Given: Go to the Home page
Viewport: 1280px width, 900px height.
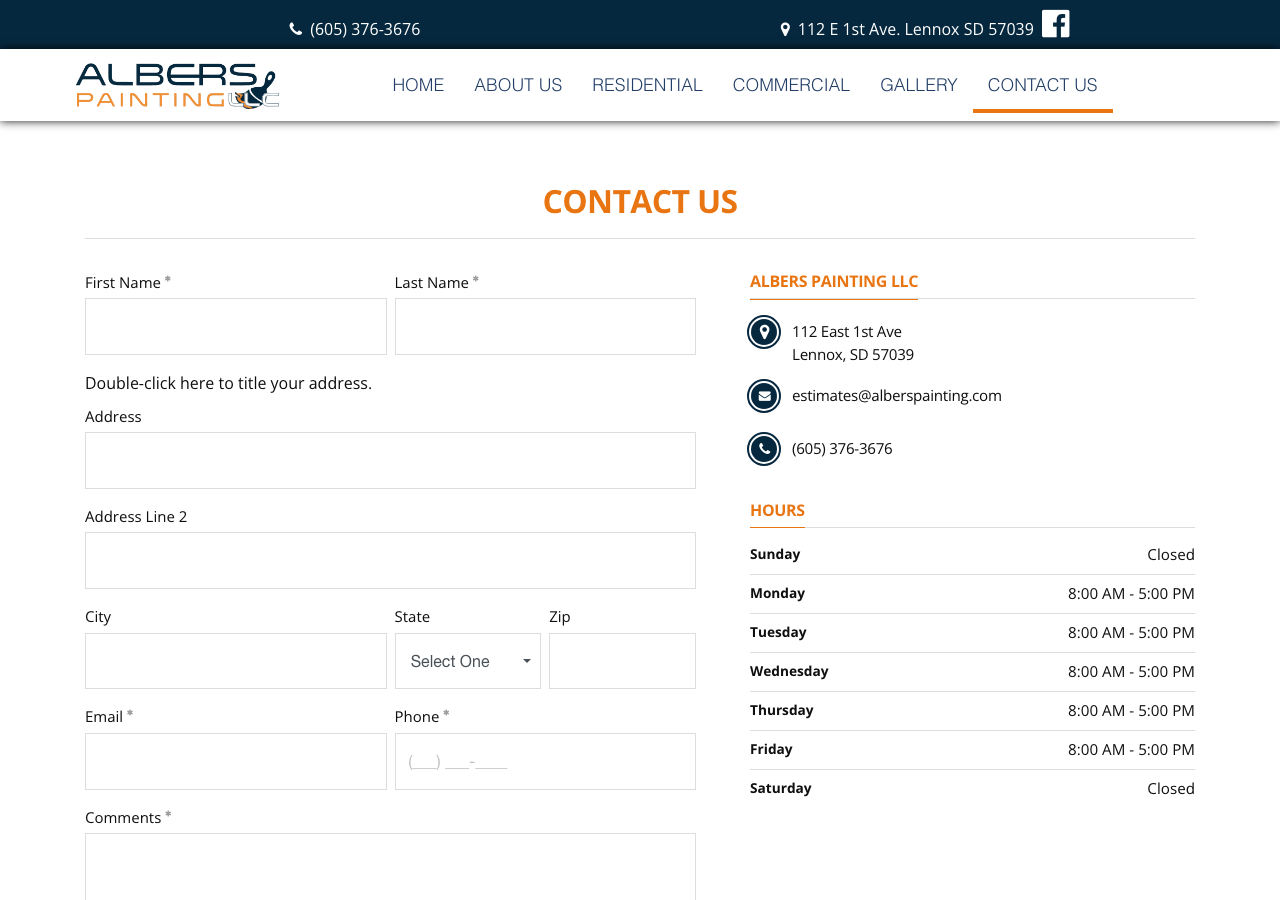Looking at the screenshot, I should coord(418,85).
